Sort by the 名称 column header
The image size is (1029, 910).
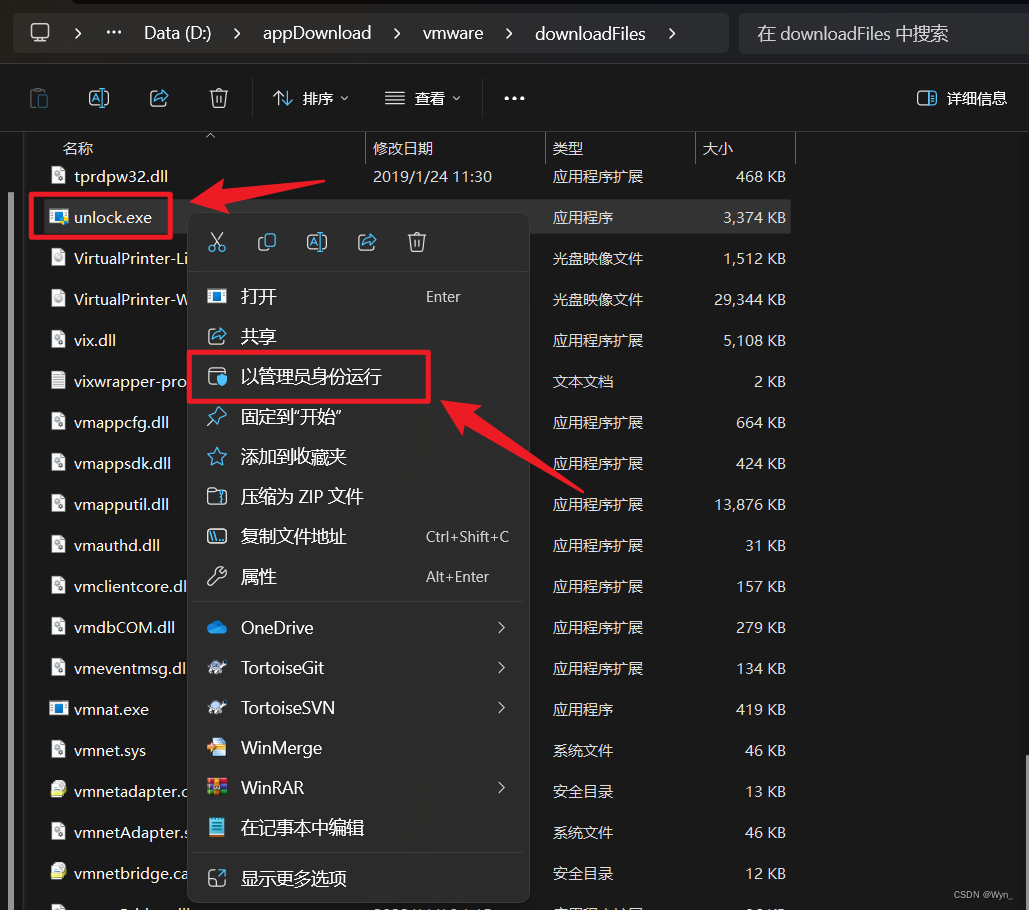point(78,148)
